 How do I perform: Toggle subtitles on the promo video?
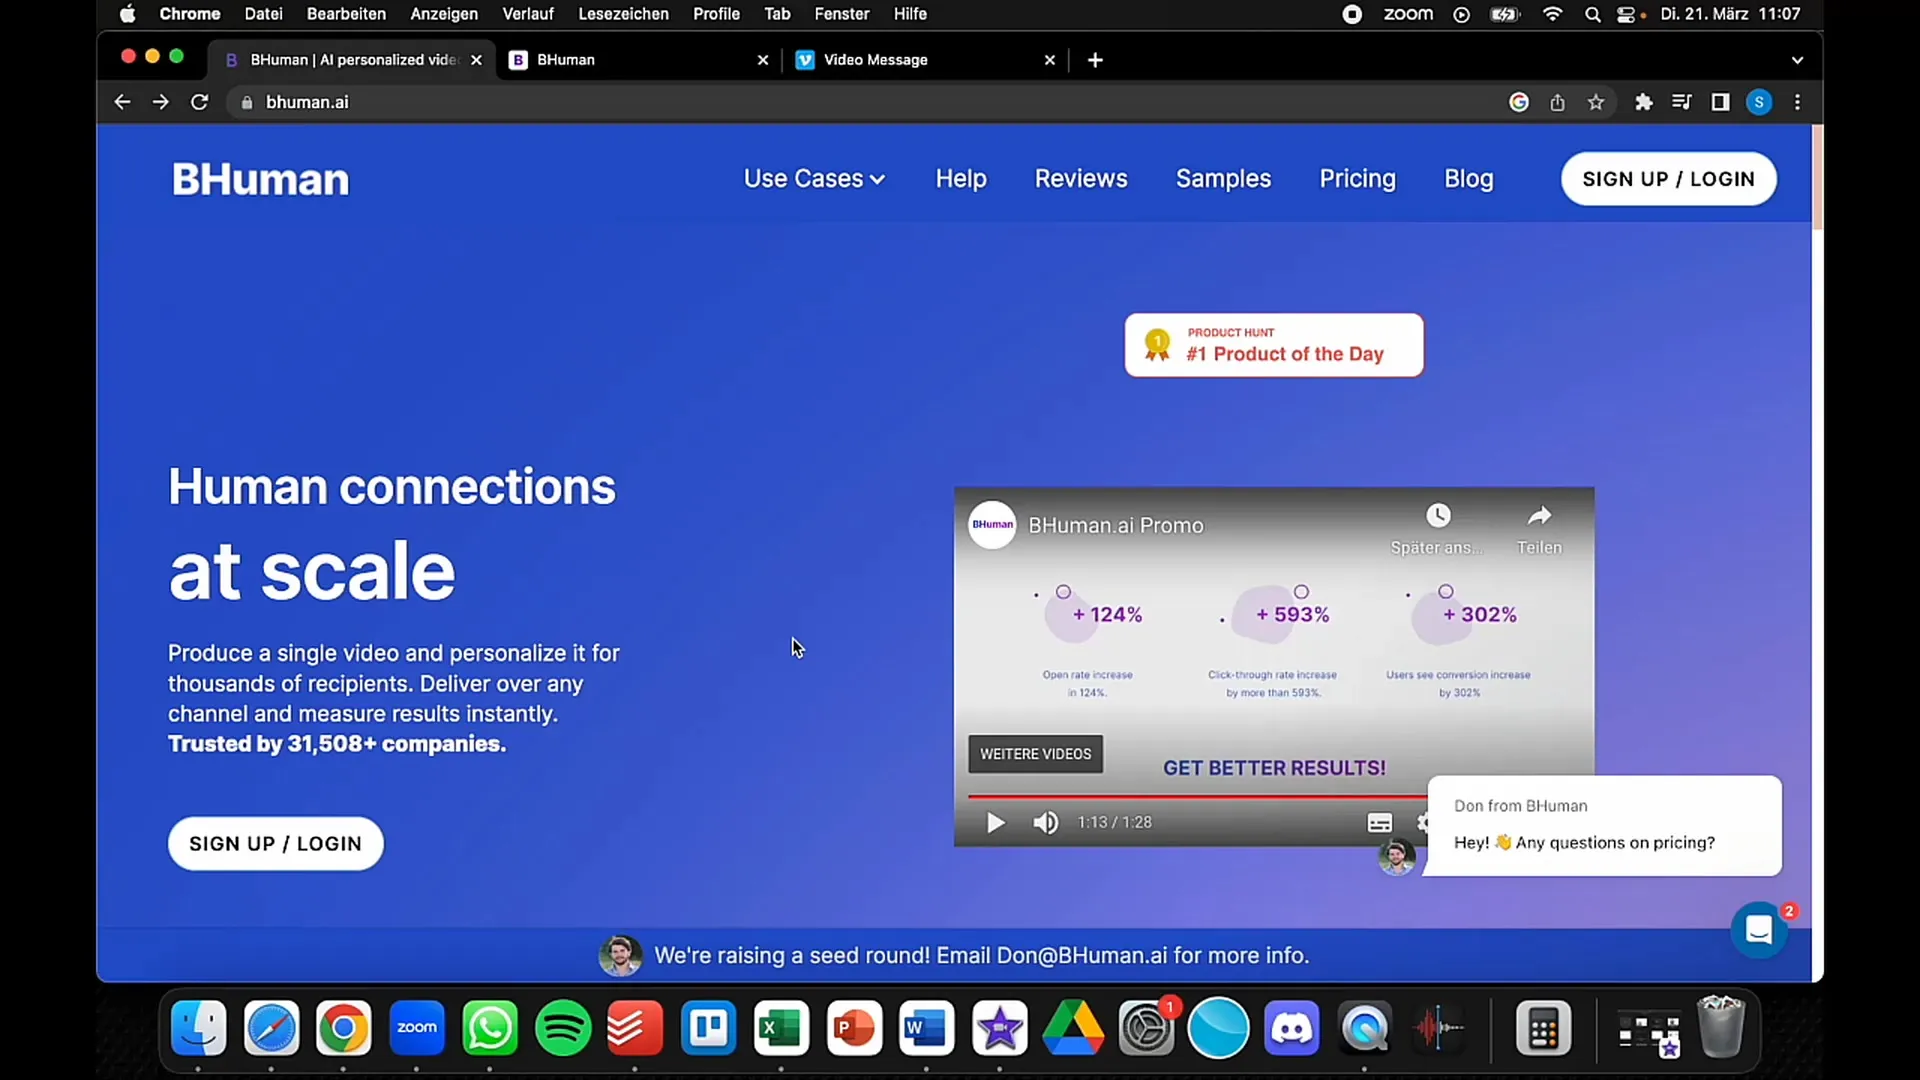[1379, 822]
